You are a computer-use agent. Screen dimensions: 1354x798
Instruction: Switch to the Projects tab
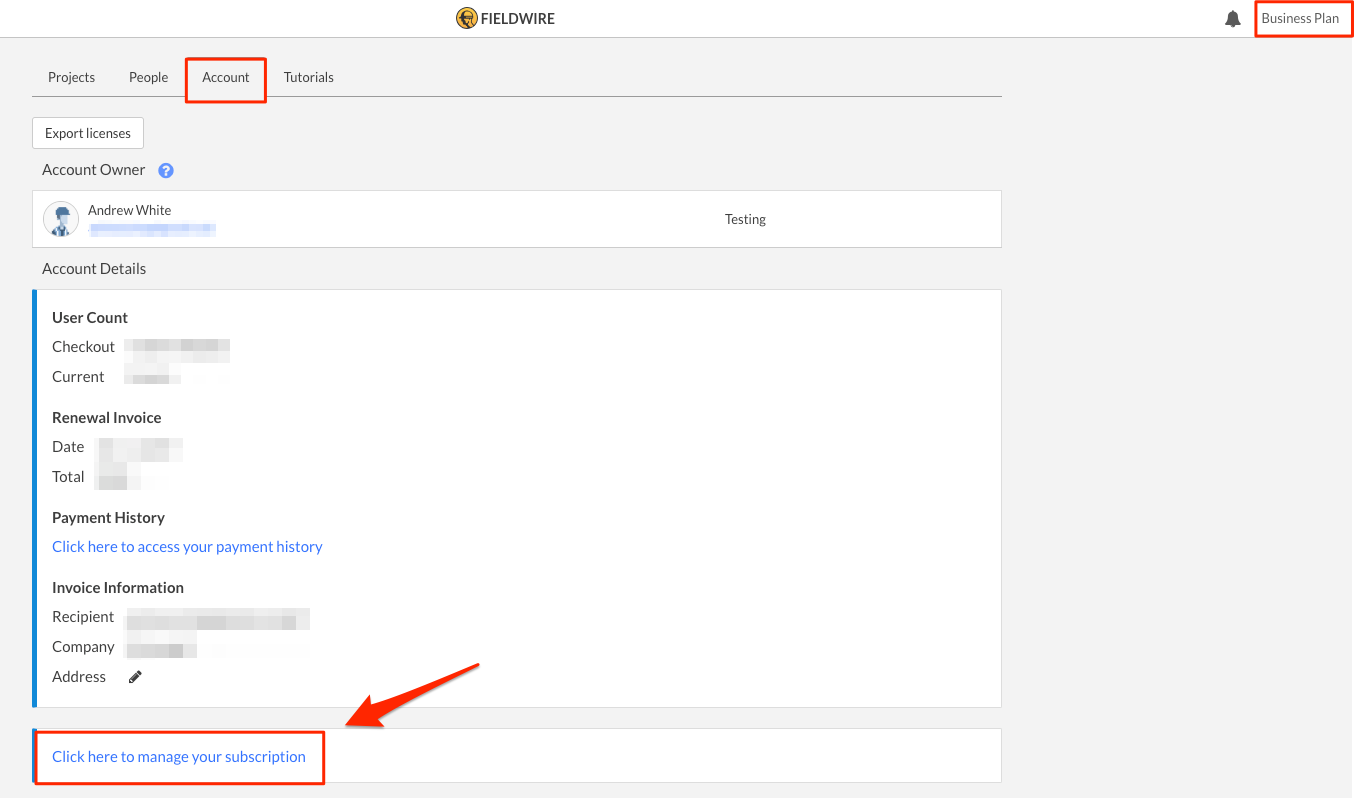72,77
